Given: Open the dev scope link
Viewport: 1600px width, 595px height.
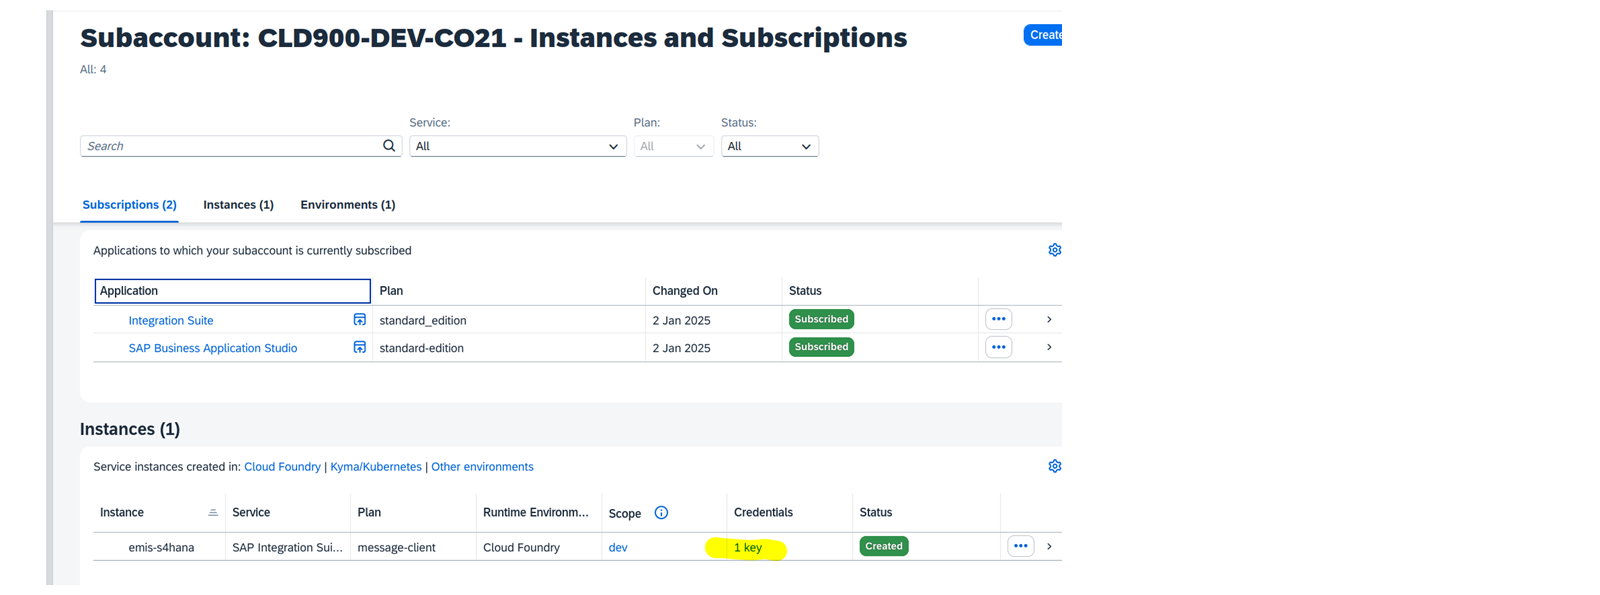Looking at the screenshot, I should [x=618, y=548].
